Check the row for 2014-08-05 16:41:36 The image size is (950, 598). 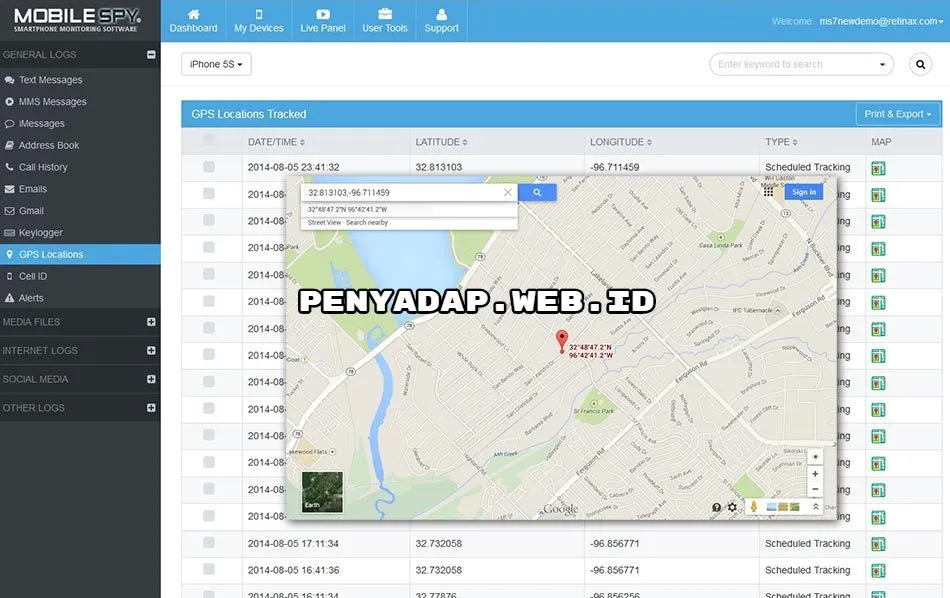(208, 569)
